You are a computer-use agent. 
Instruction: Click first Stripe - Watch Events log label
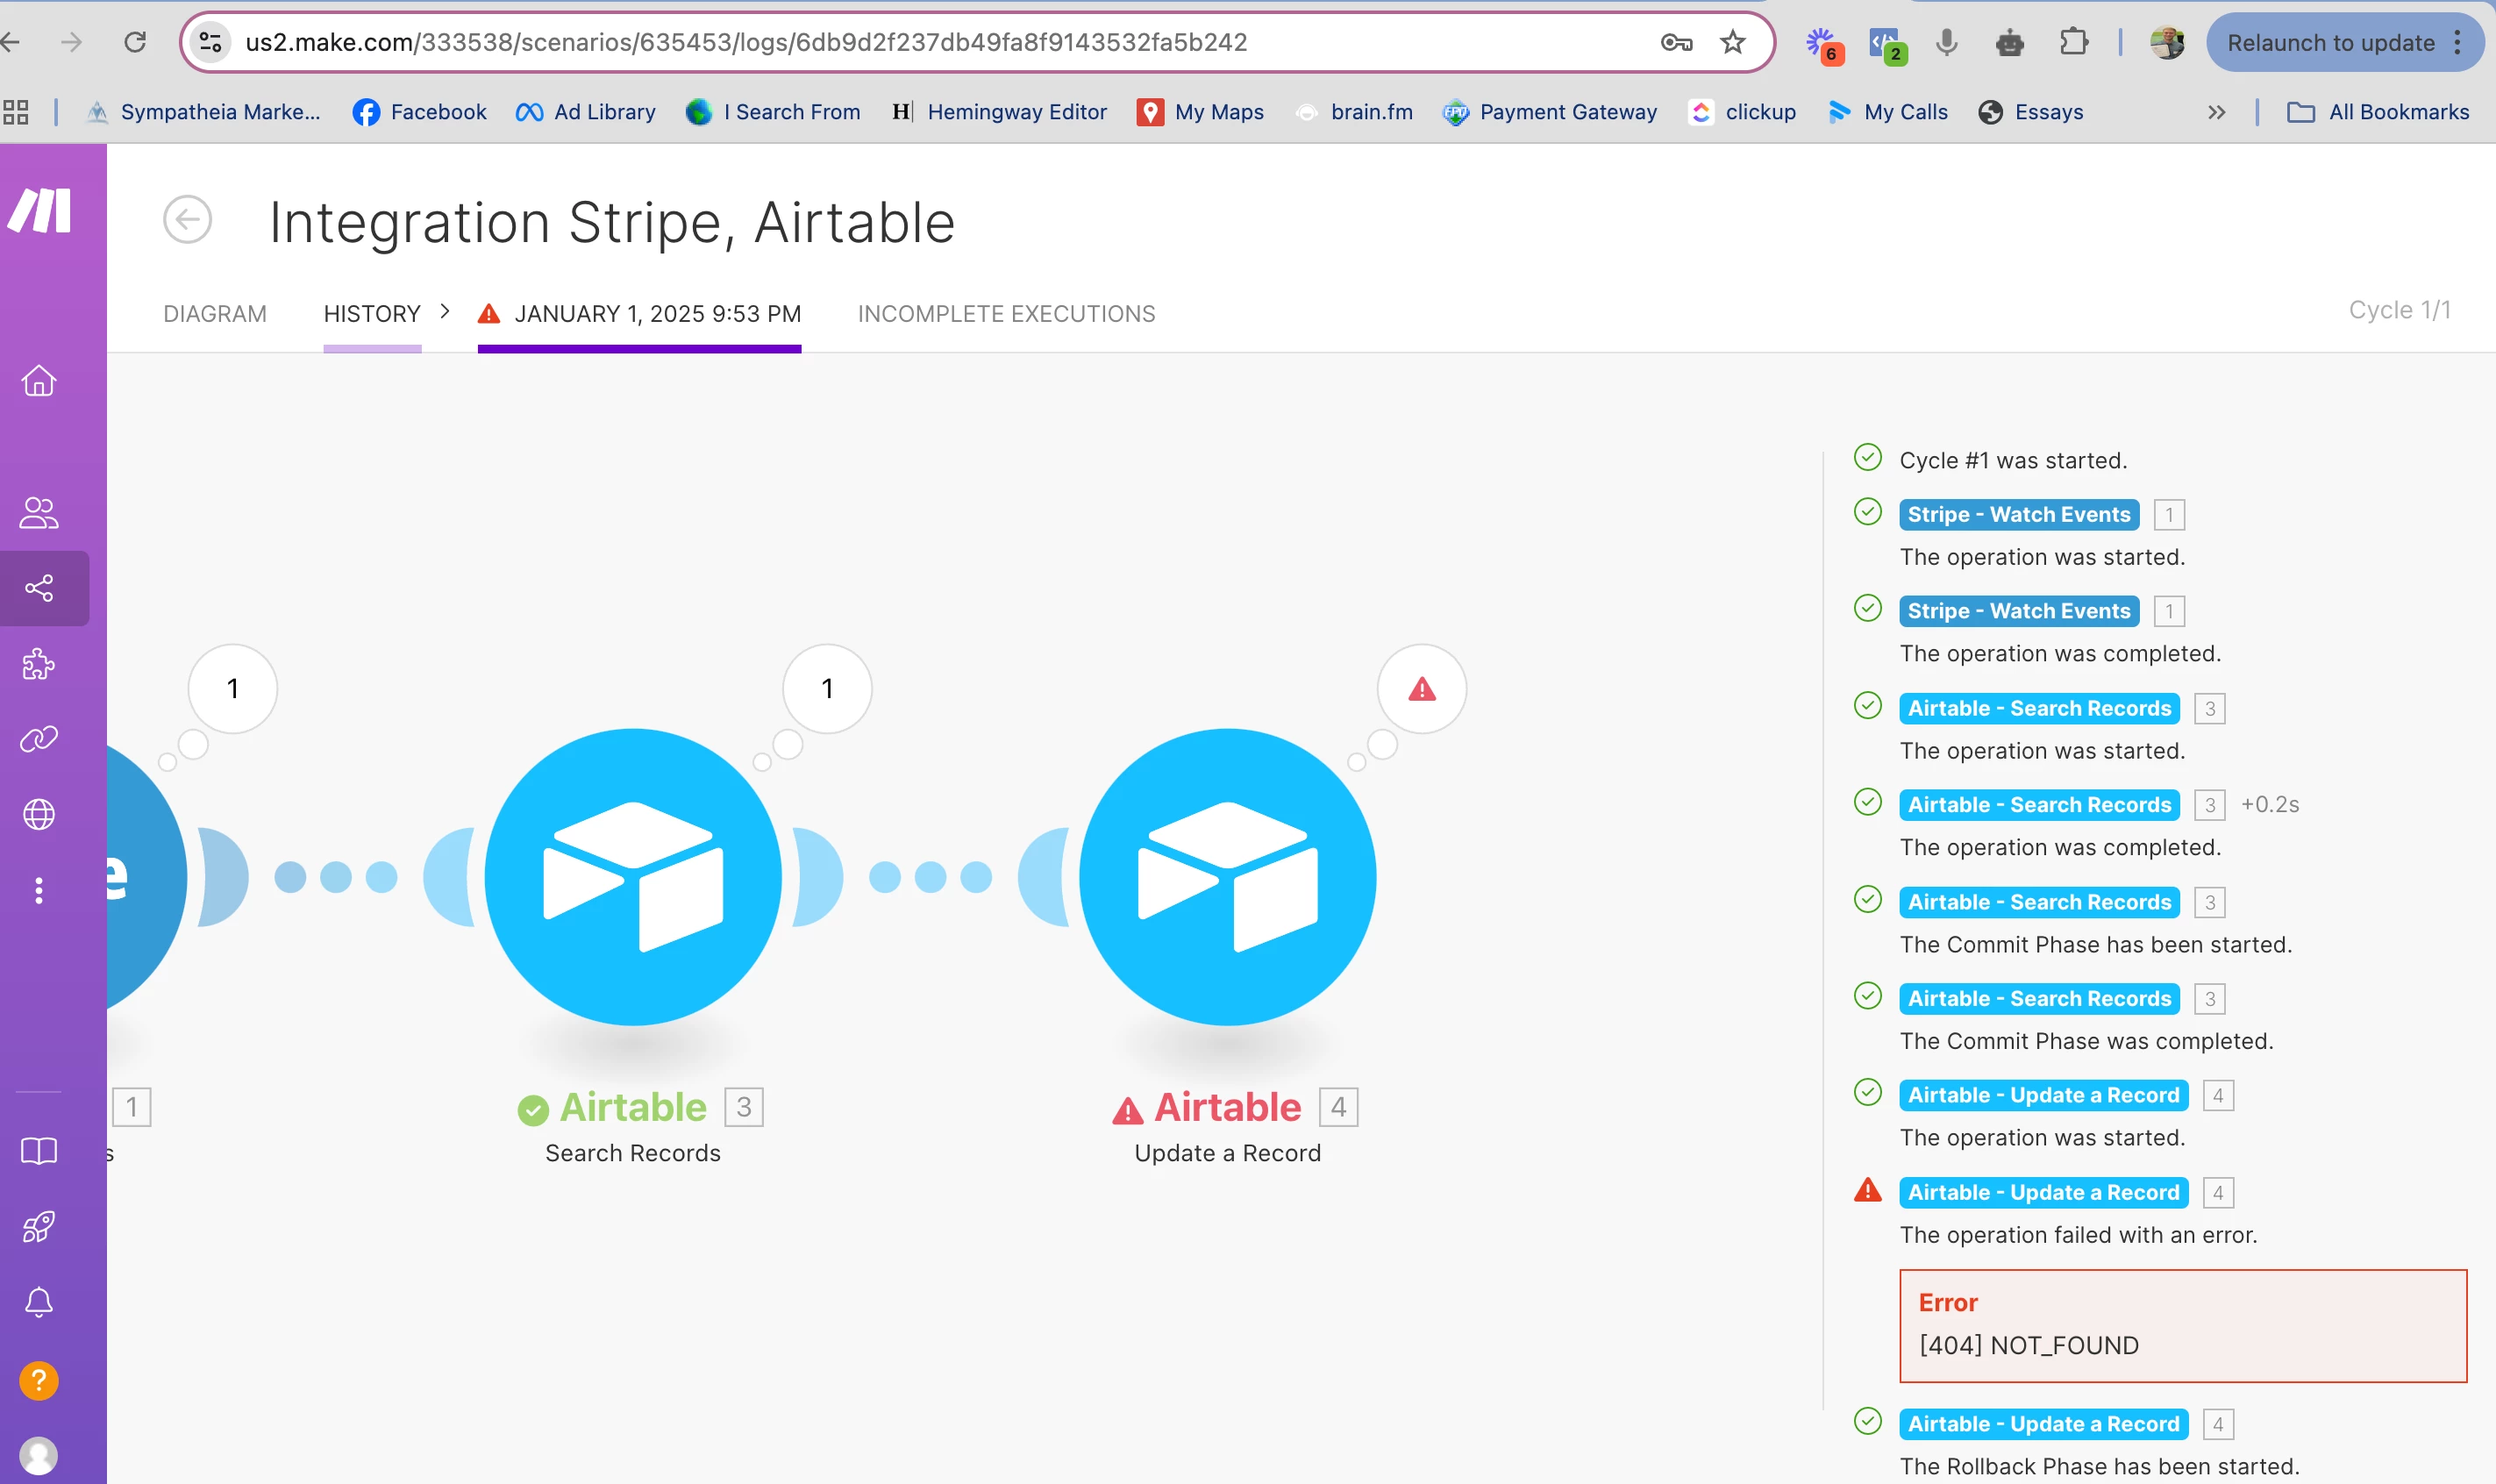tap(2019, 514)
